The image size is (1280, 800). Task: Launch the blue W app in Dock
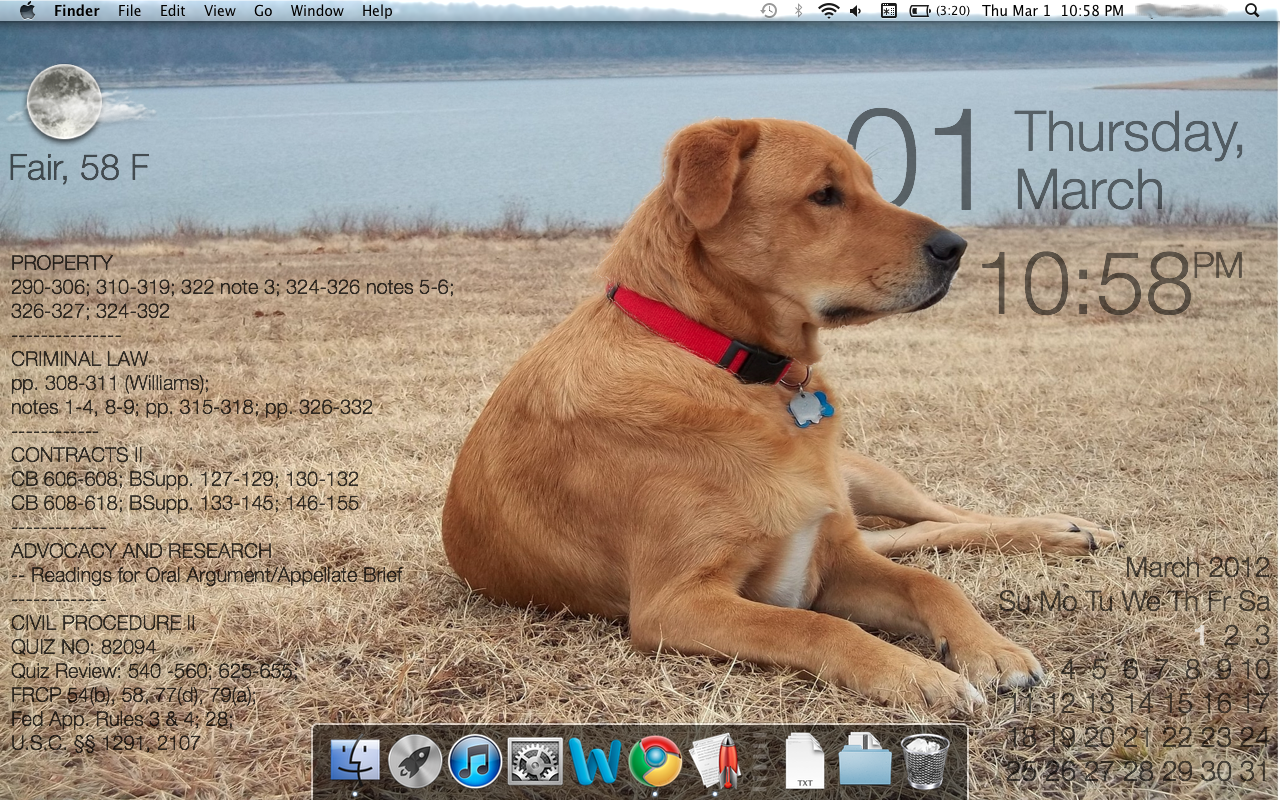coord(595,762)
